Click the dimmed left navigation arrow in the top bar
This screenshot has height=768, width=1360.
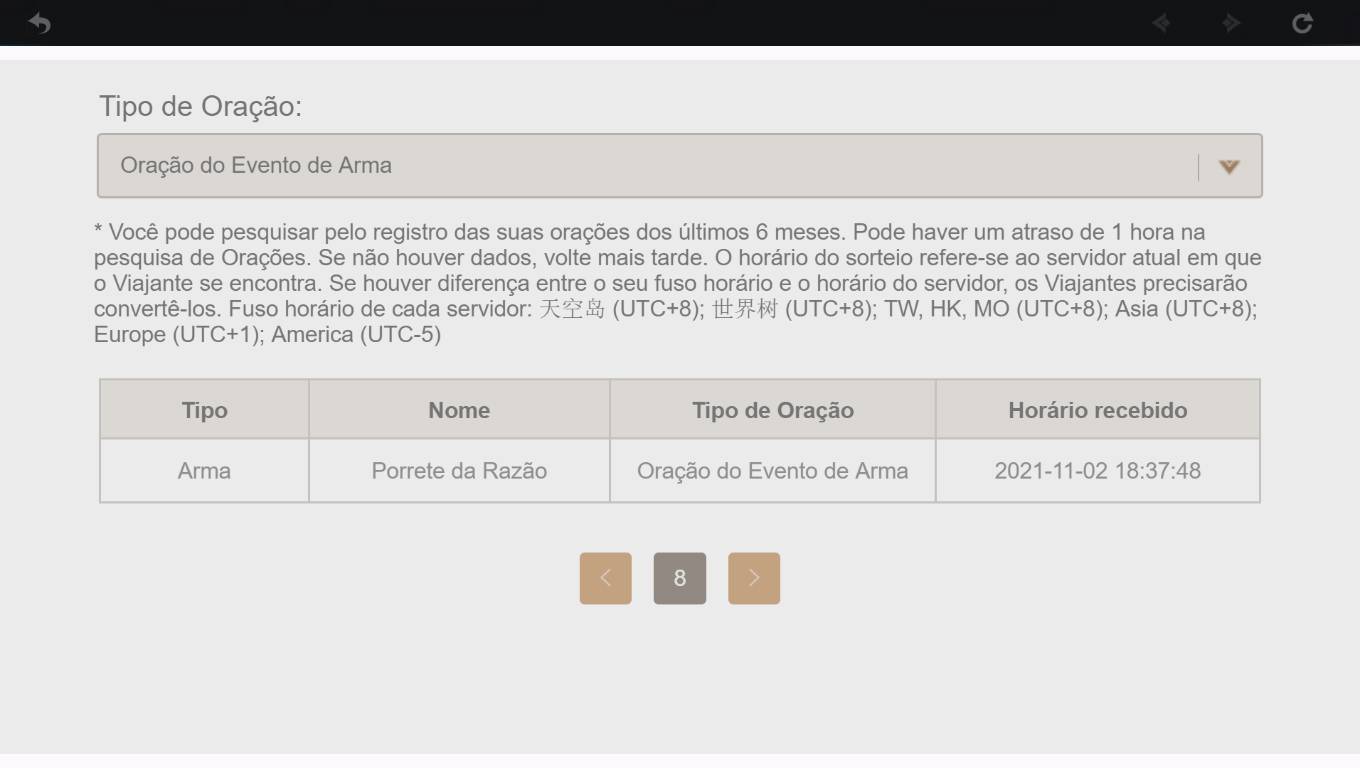tap(1161, 22)
